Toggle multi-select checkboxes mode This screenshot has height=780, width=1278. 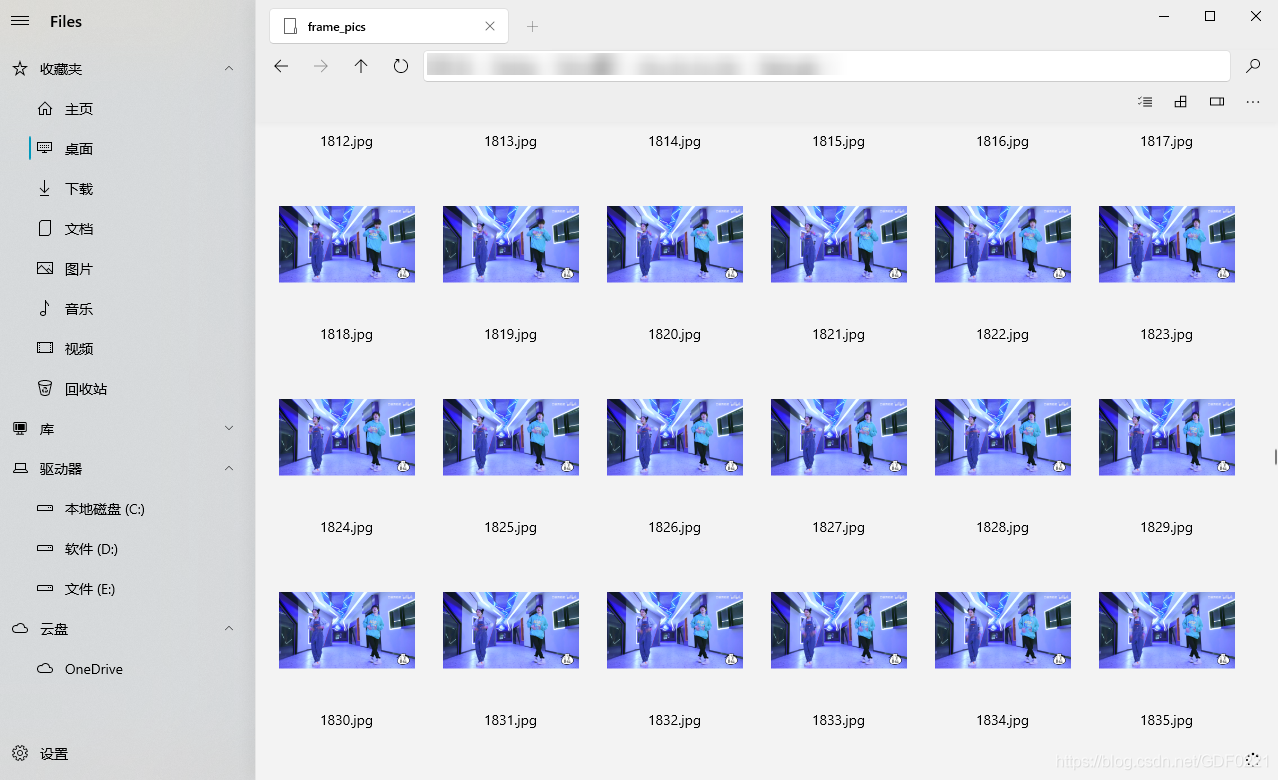[x=1145, y=101]
